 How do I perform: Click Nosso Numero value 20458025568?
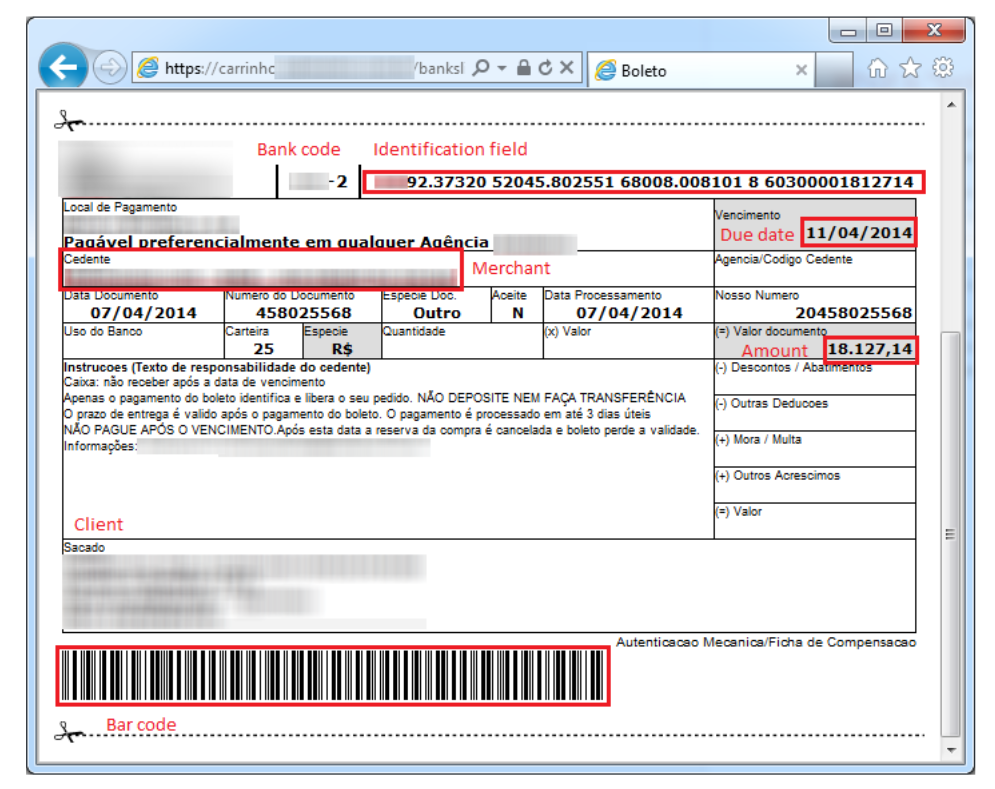click(x=853, y=313)
